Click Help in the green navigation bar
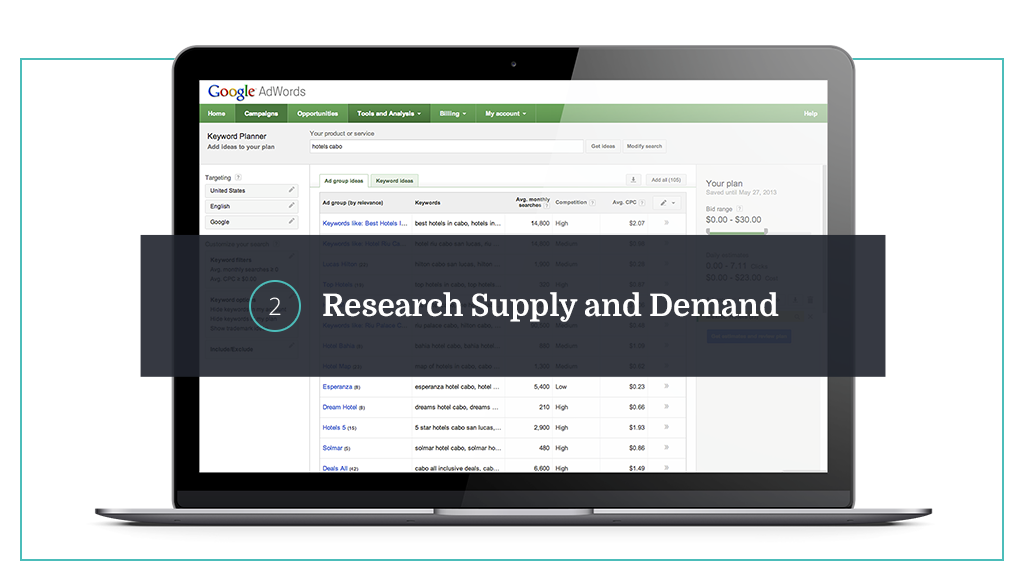 (810, 114)
